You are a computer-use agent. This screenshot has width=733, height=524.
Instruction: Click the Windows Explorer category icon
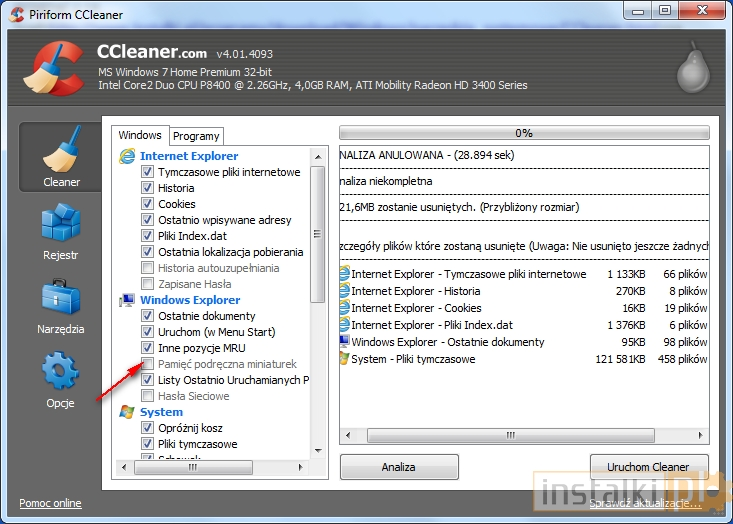127,300
